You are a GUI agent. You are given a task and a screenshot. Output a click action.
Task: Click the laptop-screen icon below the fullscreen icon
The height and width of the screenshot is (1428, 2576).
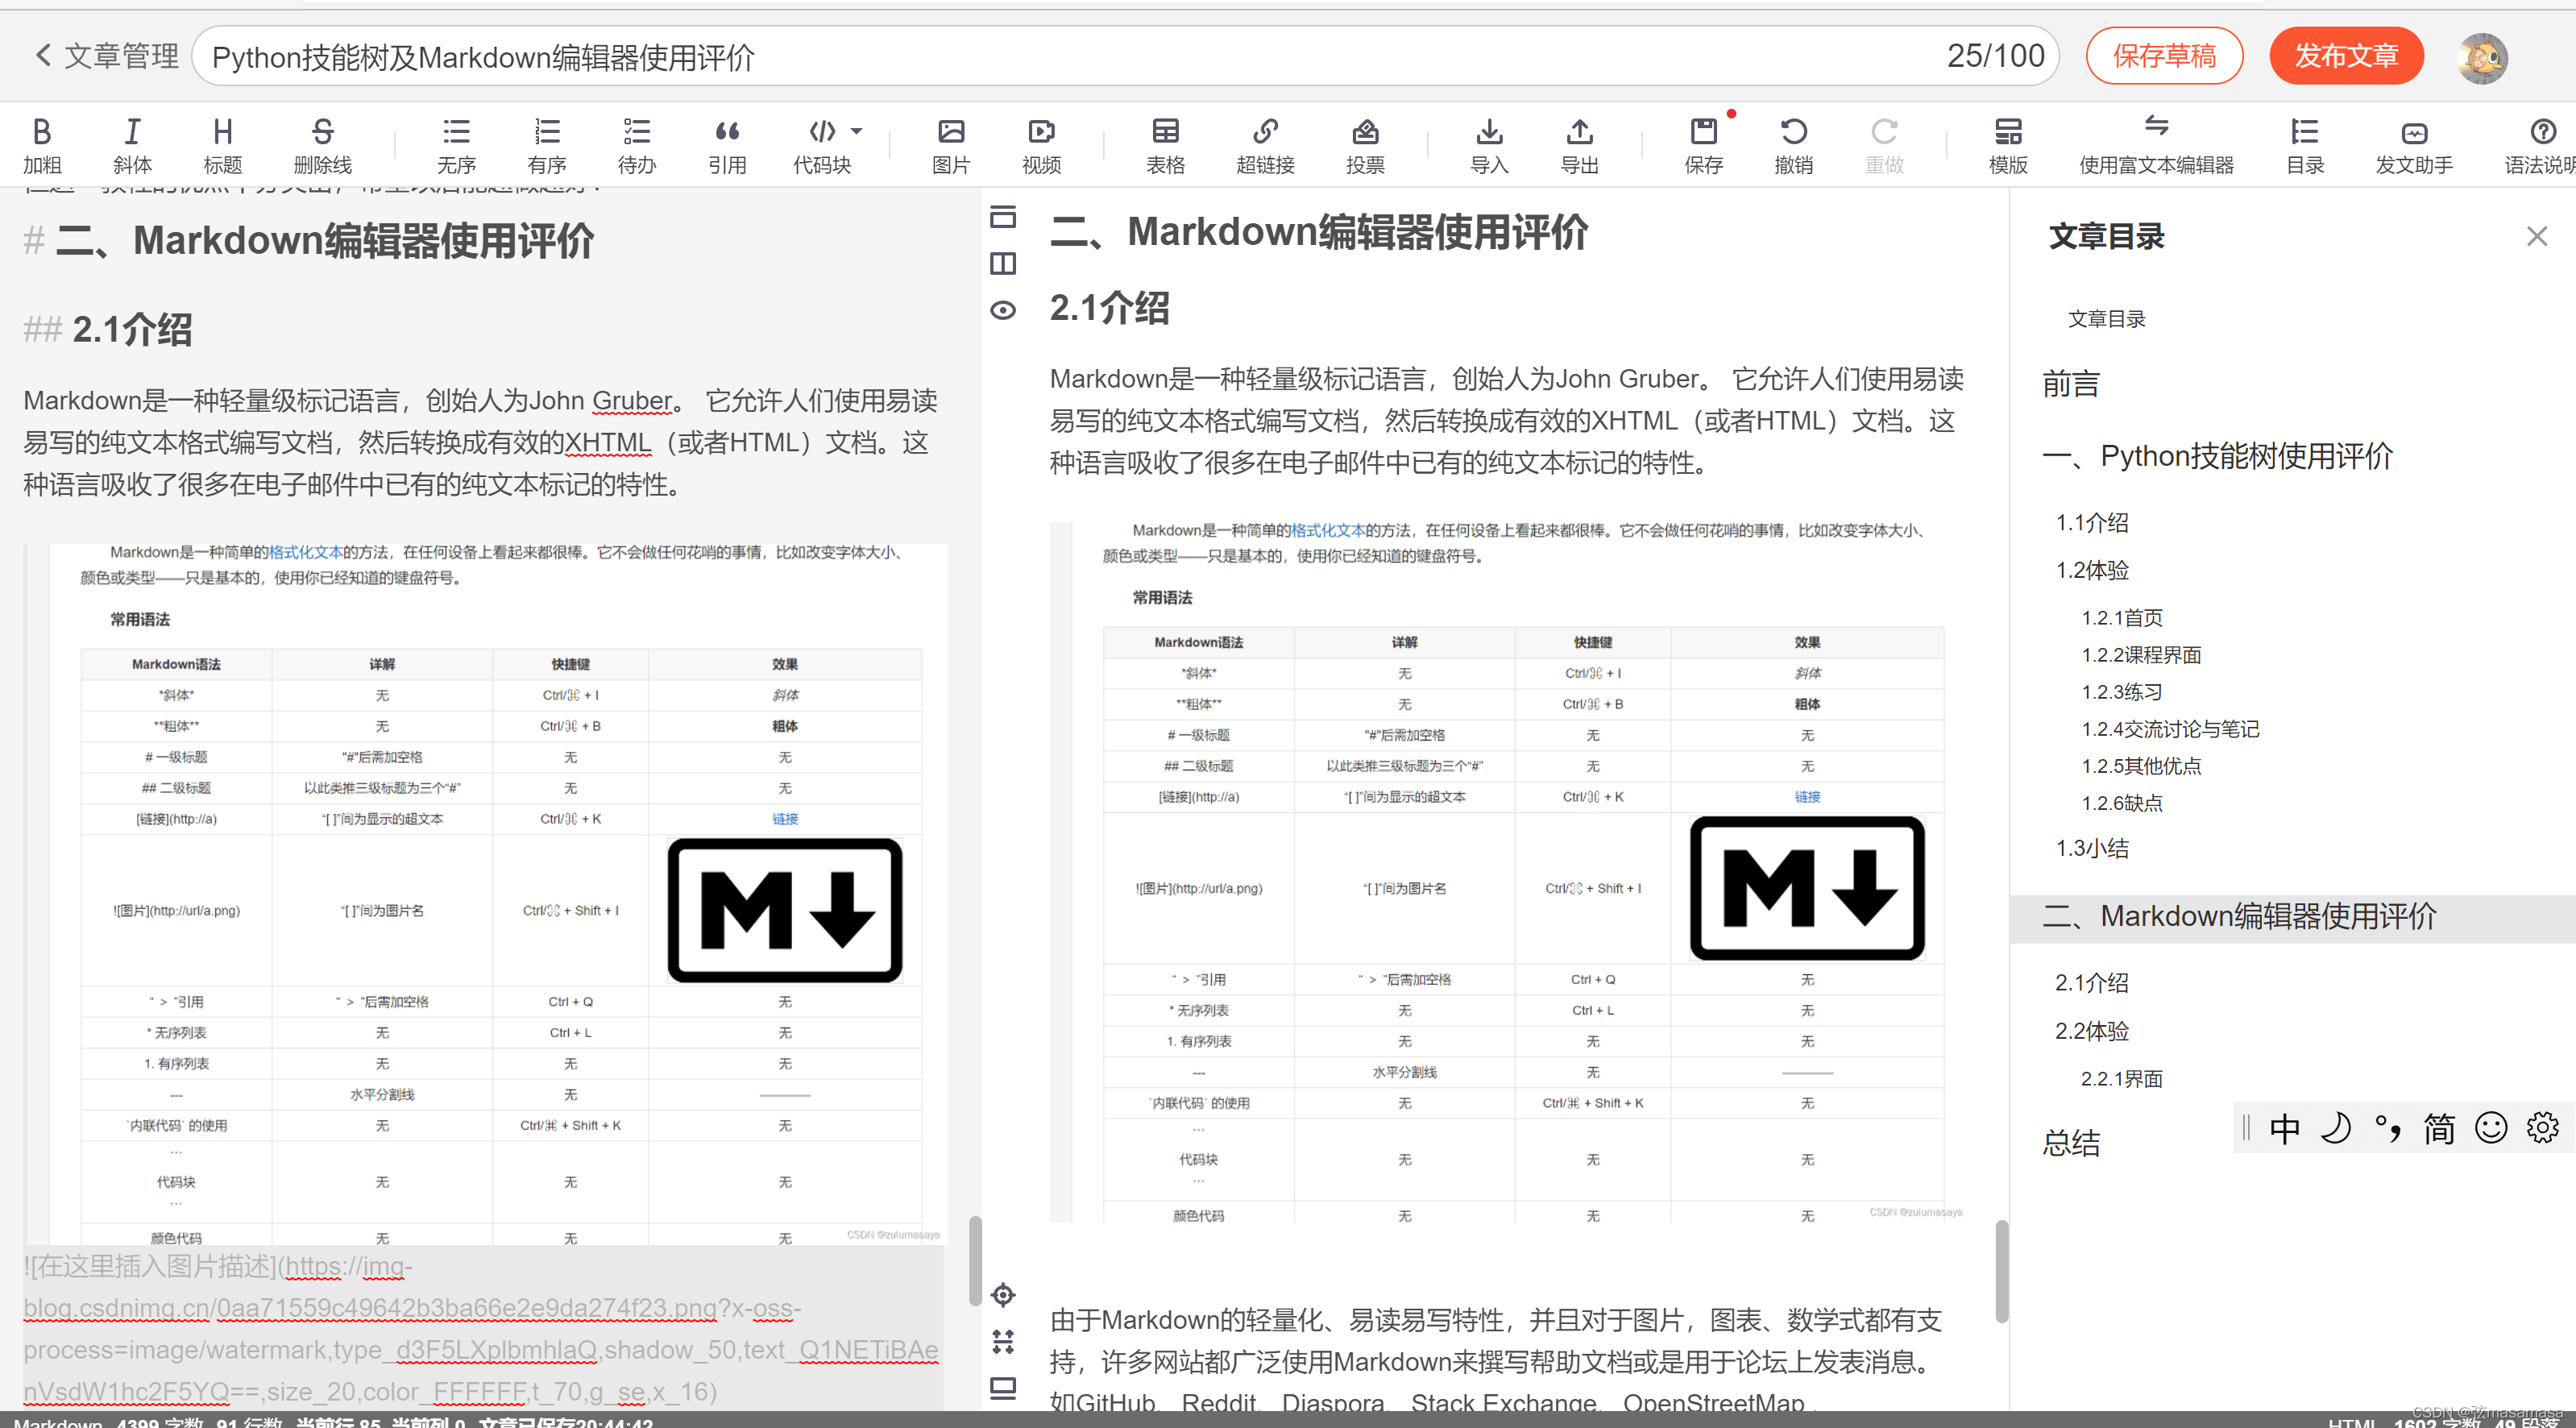click(x=1003, y=1387)
